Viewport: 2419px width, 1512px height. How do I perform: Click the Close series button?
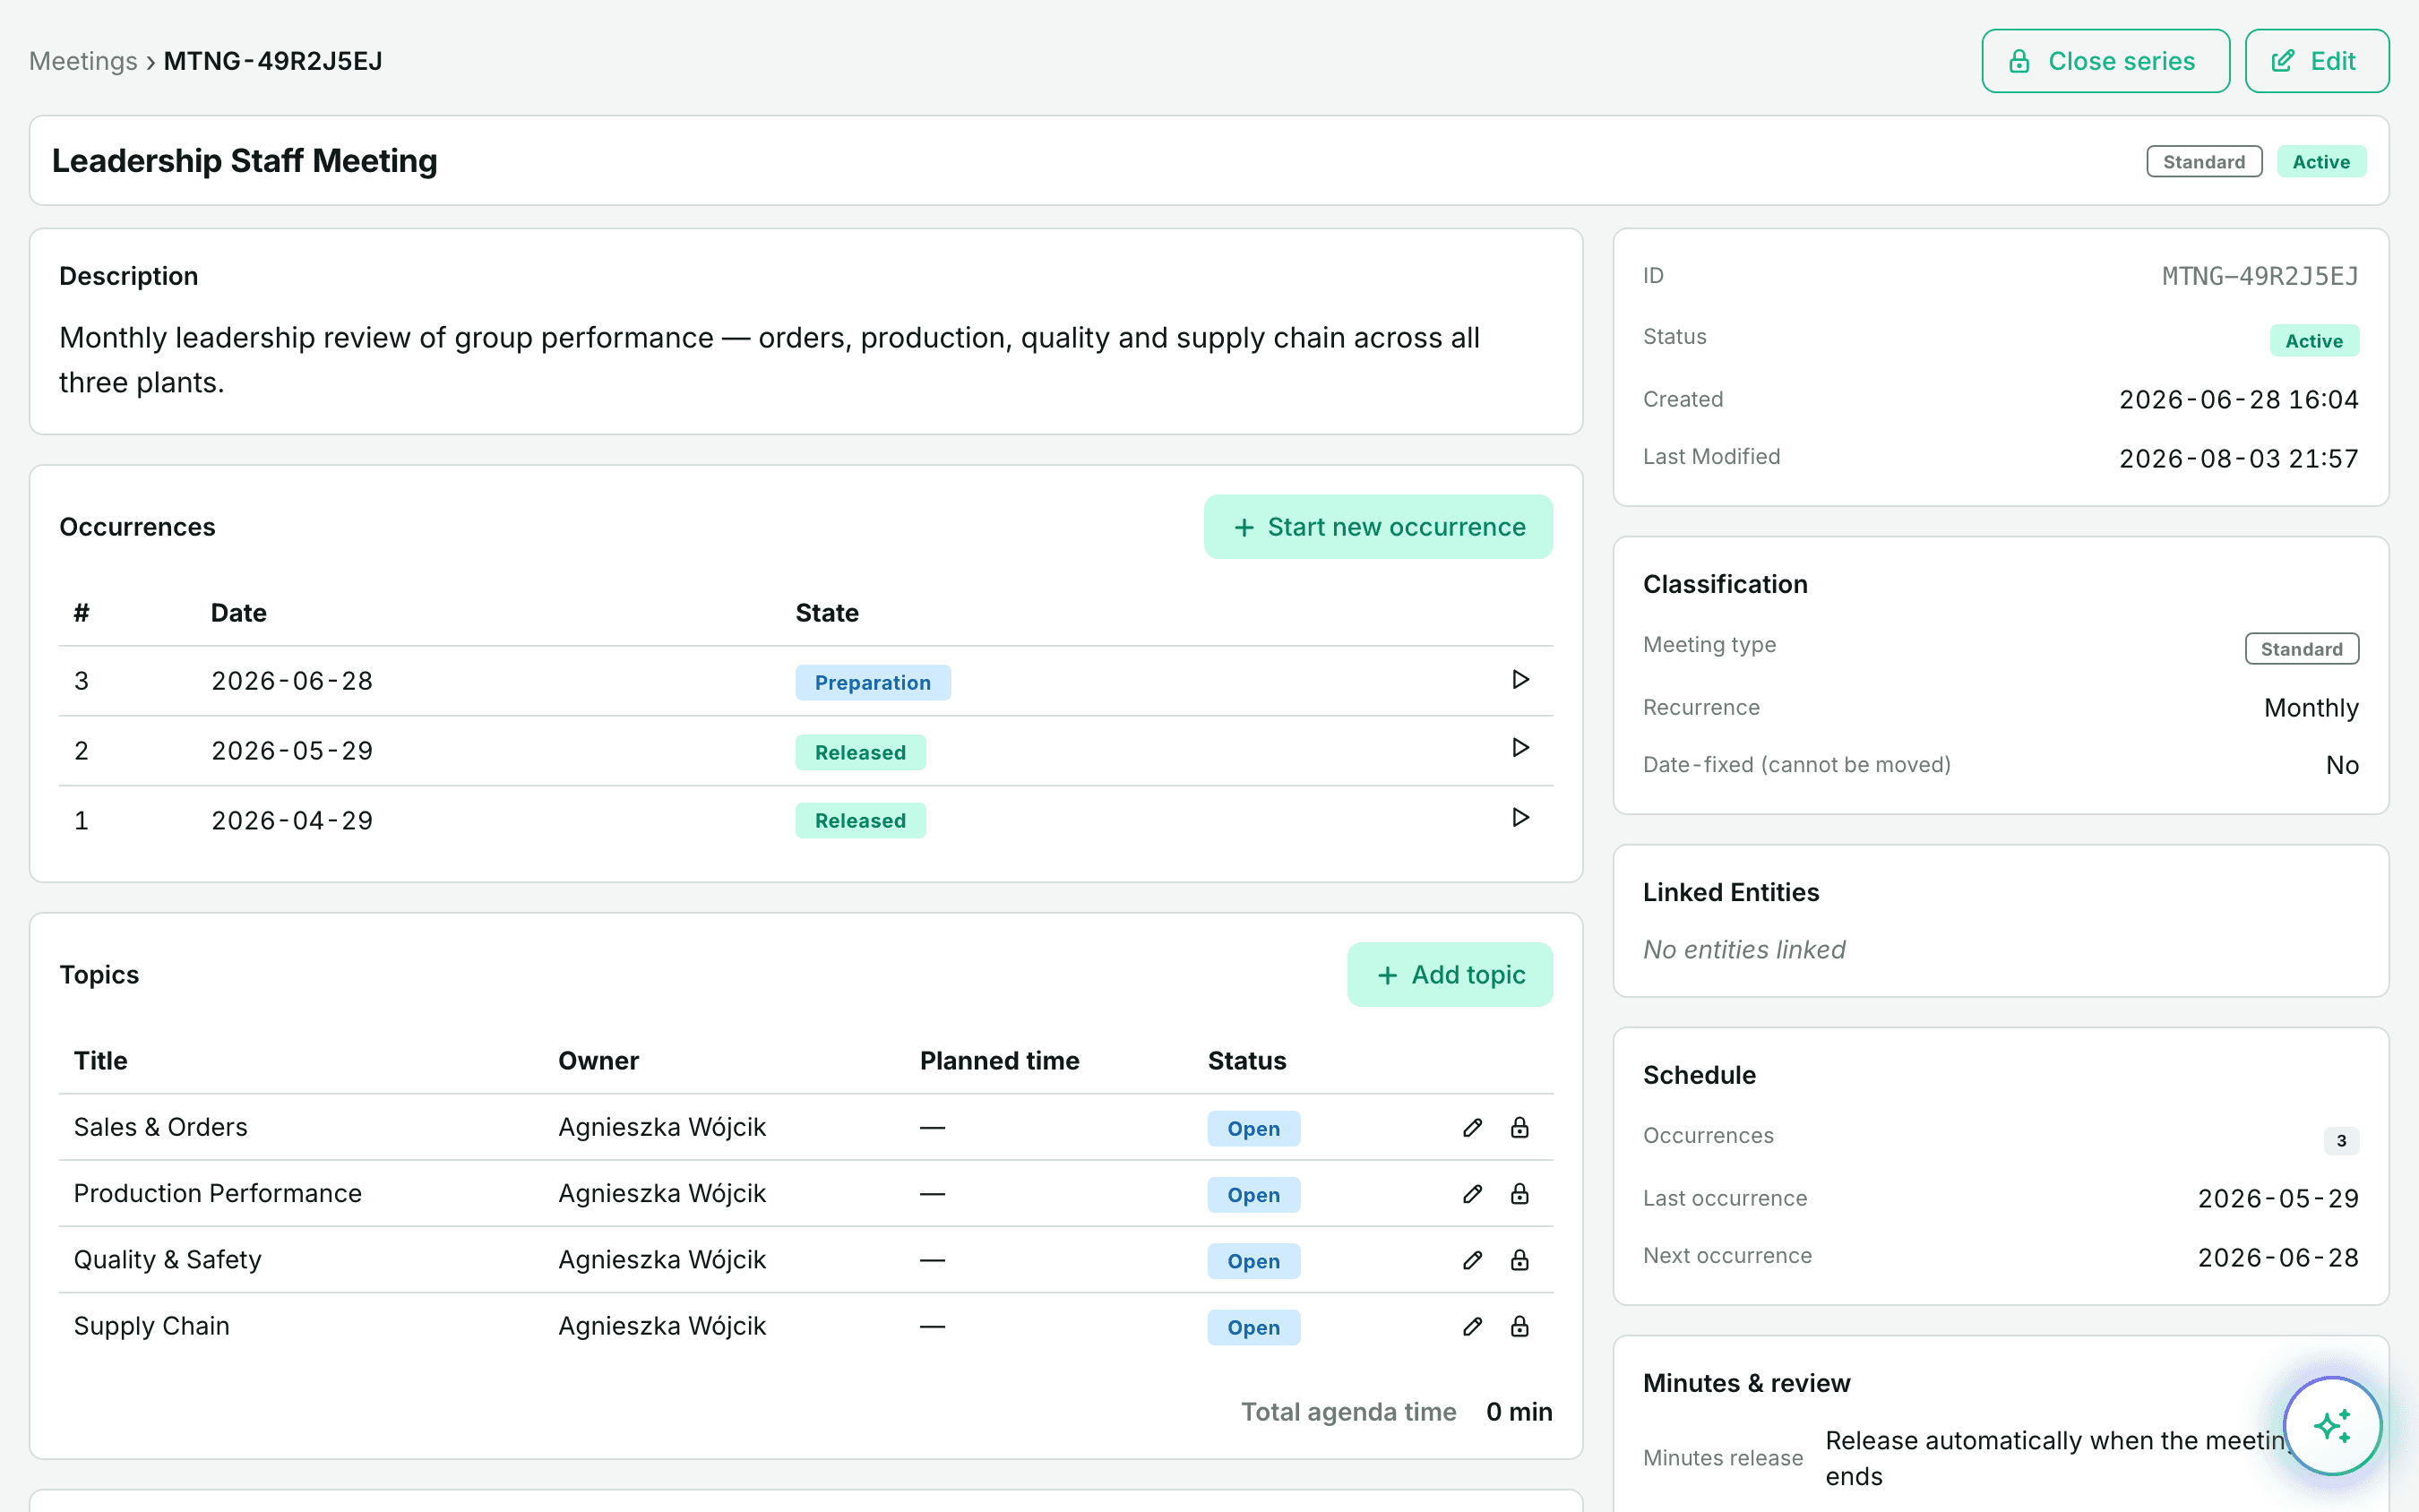[2105, 61]
